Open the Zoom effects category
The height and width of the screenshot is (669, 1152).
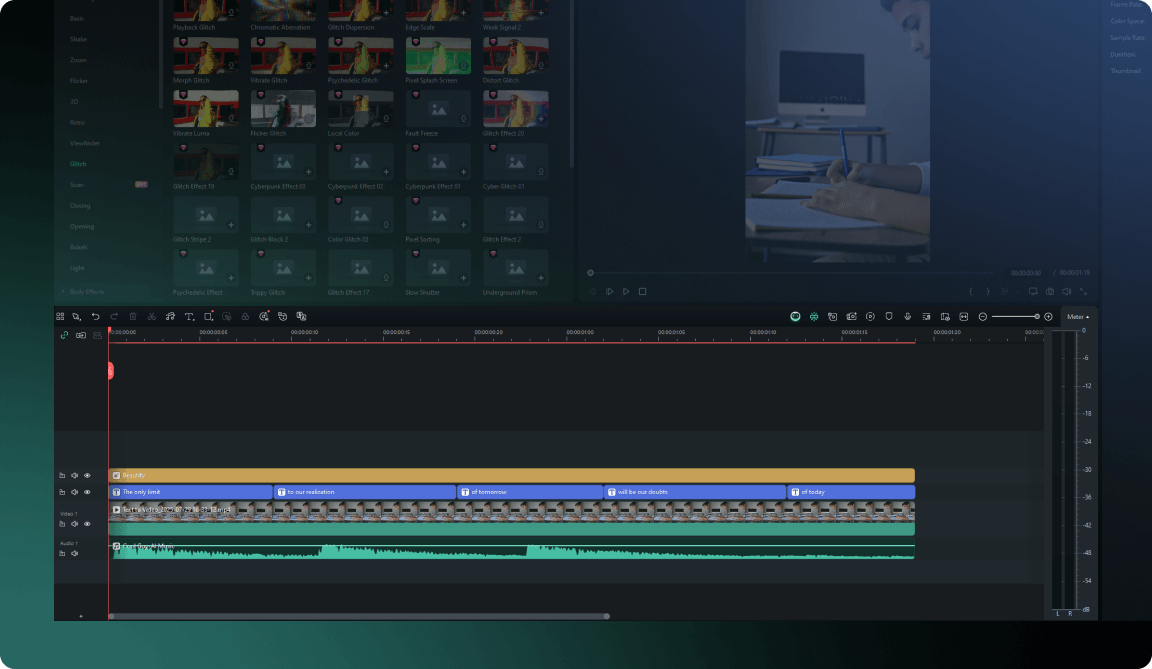click(x=78, y=60)
